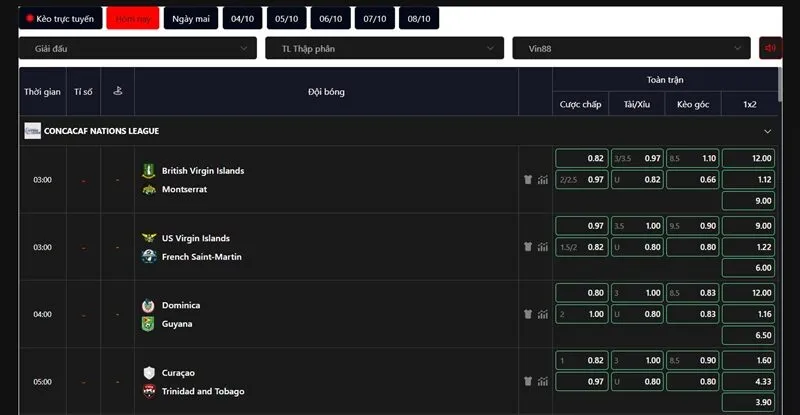Click US Virgin Islands draw odds 6.00

(748, 268)
